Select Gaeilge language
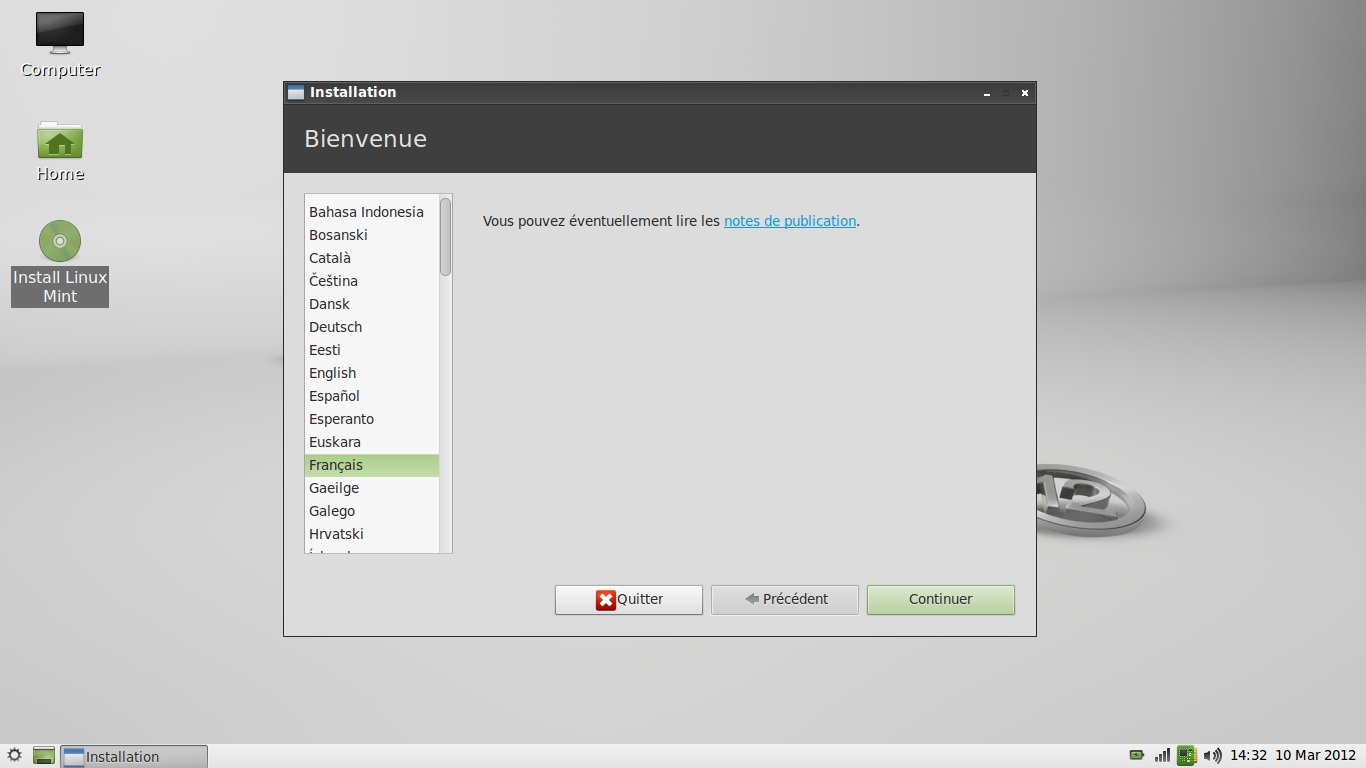This screenshot has height=768, width=1366. point(371,488)
